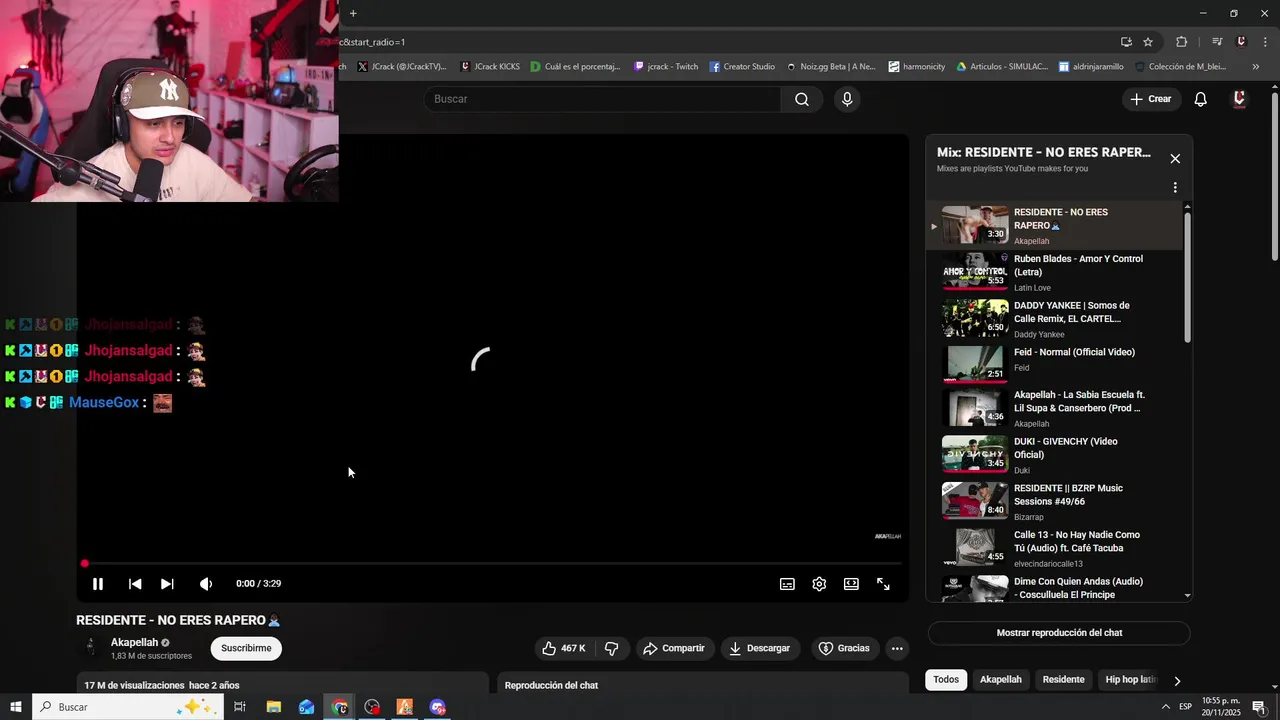Select the Residente filter chip
Viewport: 1280px width, 720px height.
pos(1063,680)
